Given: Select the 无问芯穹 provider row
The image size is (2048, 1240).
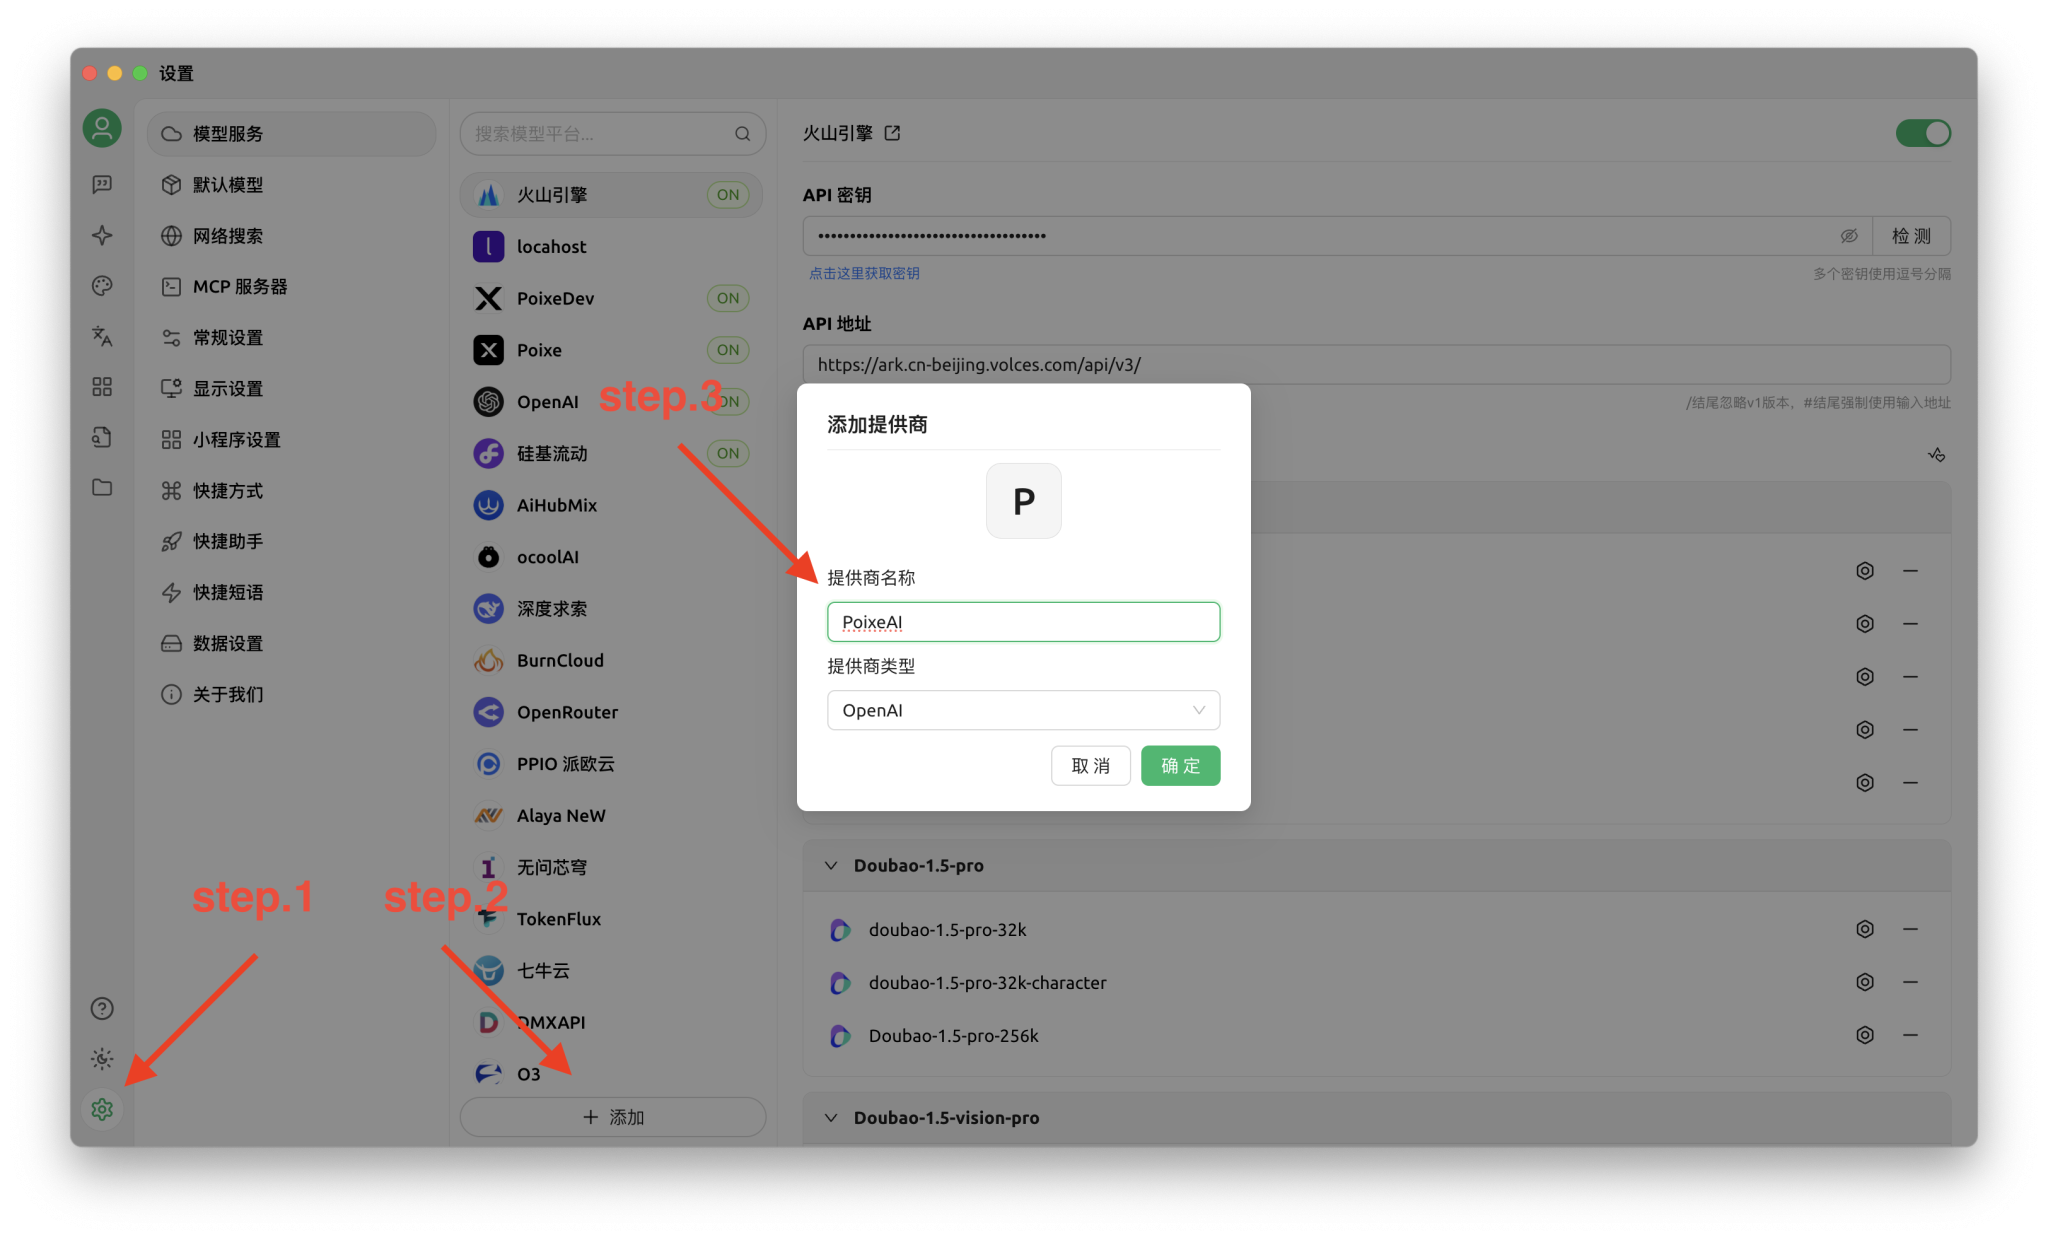Looking at the screenshot, I should click(x=612, y=867).
